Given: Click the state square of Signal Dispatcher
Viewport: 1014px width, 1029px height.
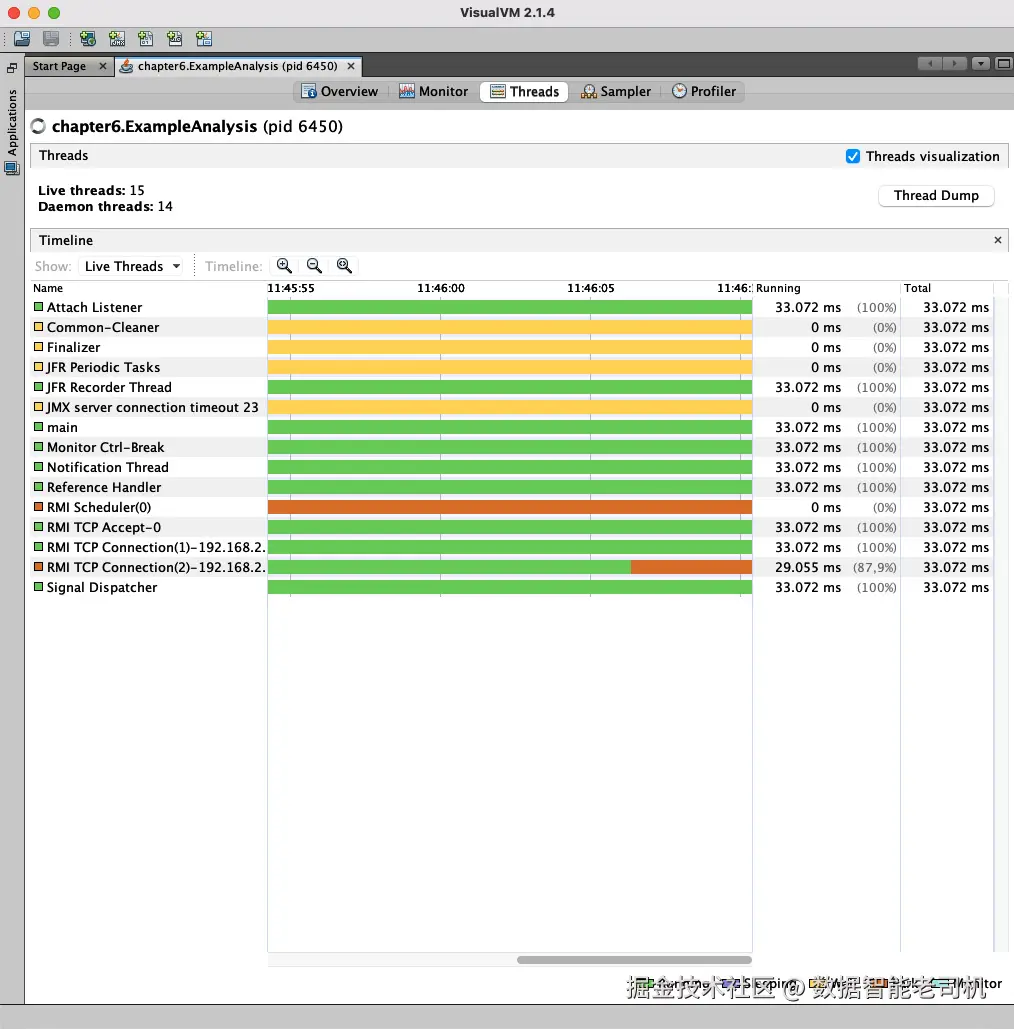Looking at the screenshot, I should pyautogui.click(x=39, y=587).
